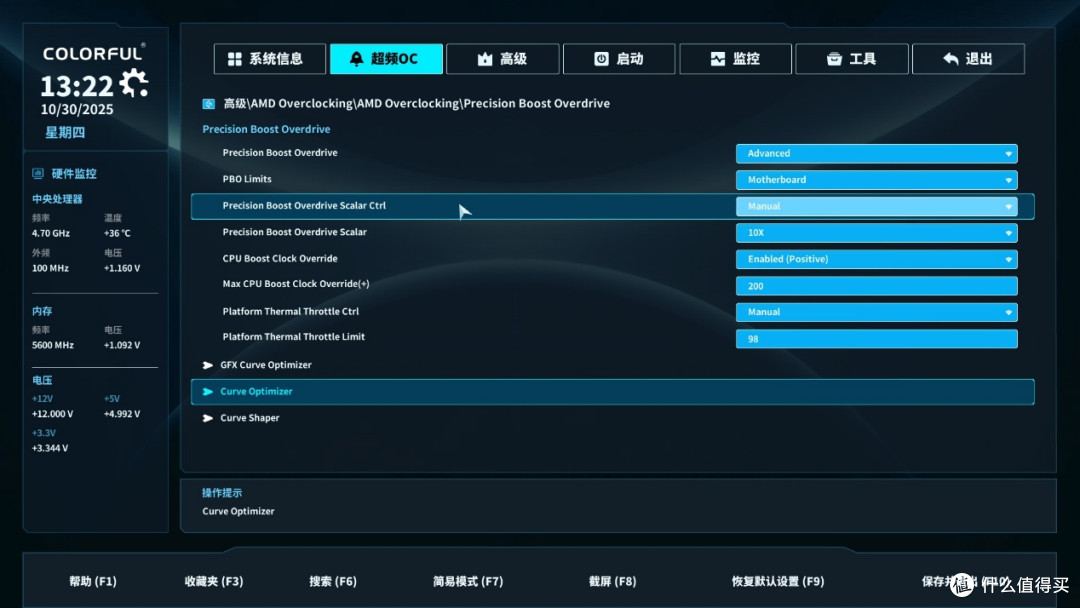
Task: Click the return arrow icon on 退出 tab
Action: coord(951,59)
